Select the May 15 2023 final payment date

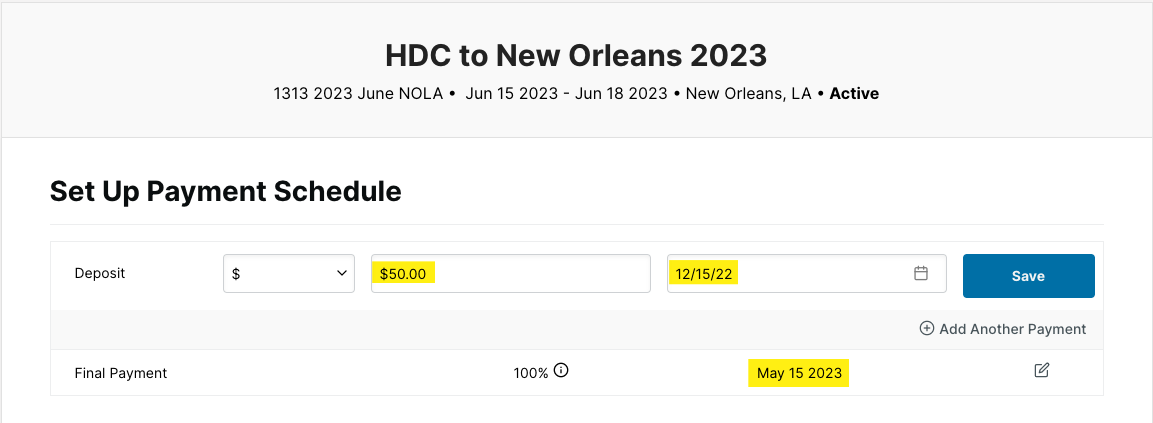[x=799, y=374]
